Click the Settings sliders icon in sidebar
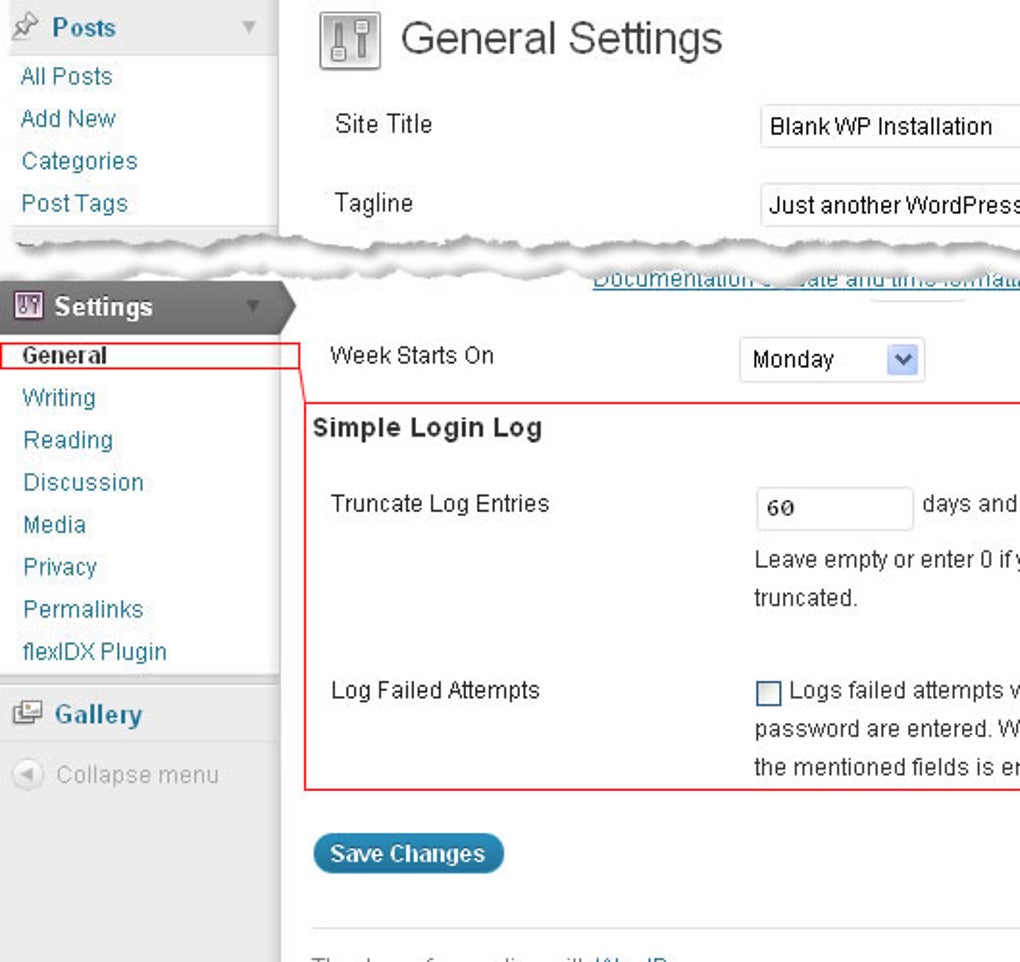This screenshot has height=962, width=1020. point(27,306)
